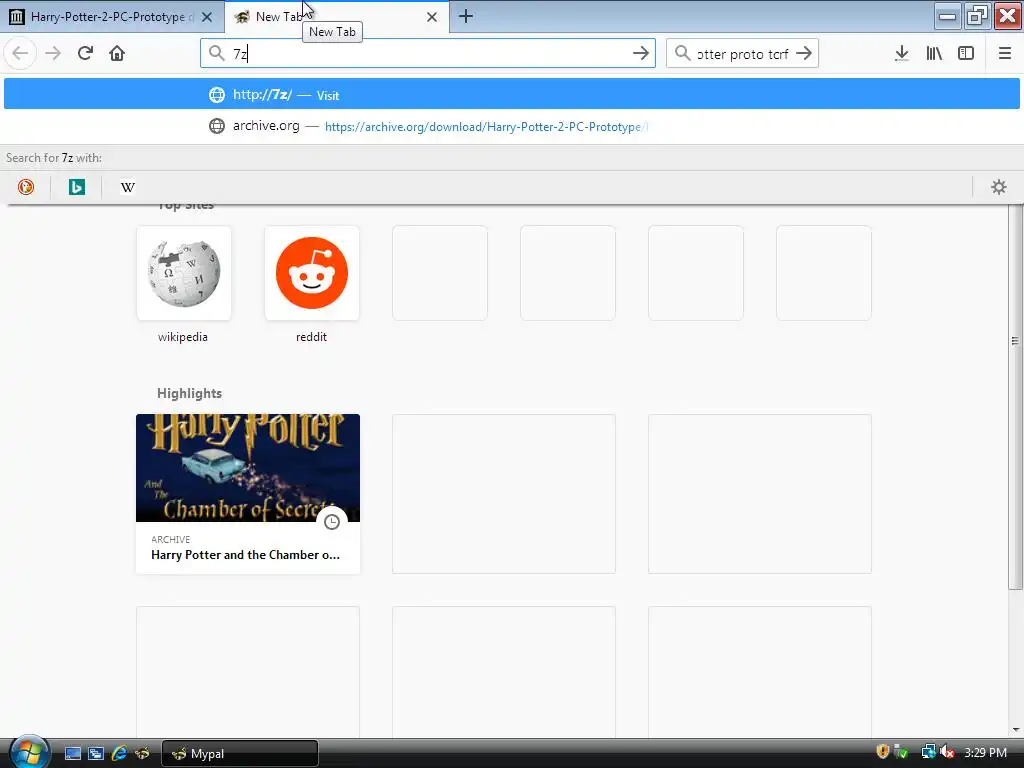The width and height of the screenshot is (1024, 768).
Task: Click the page vertical scrollbar
Action: (1016, 396)
